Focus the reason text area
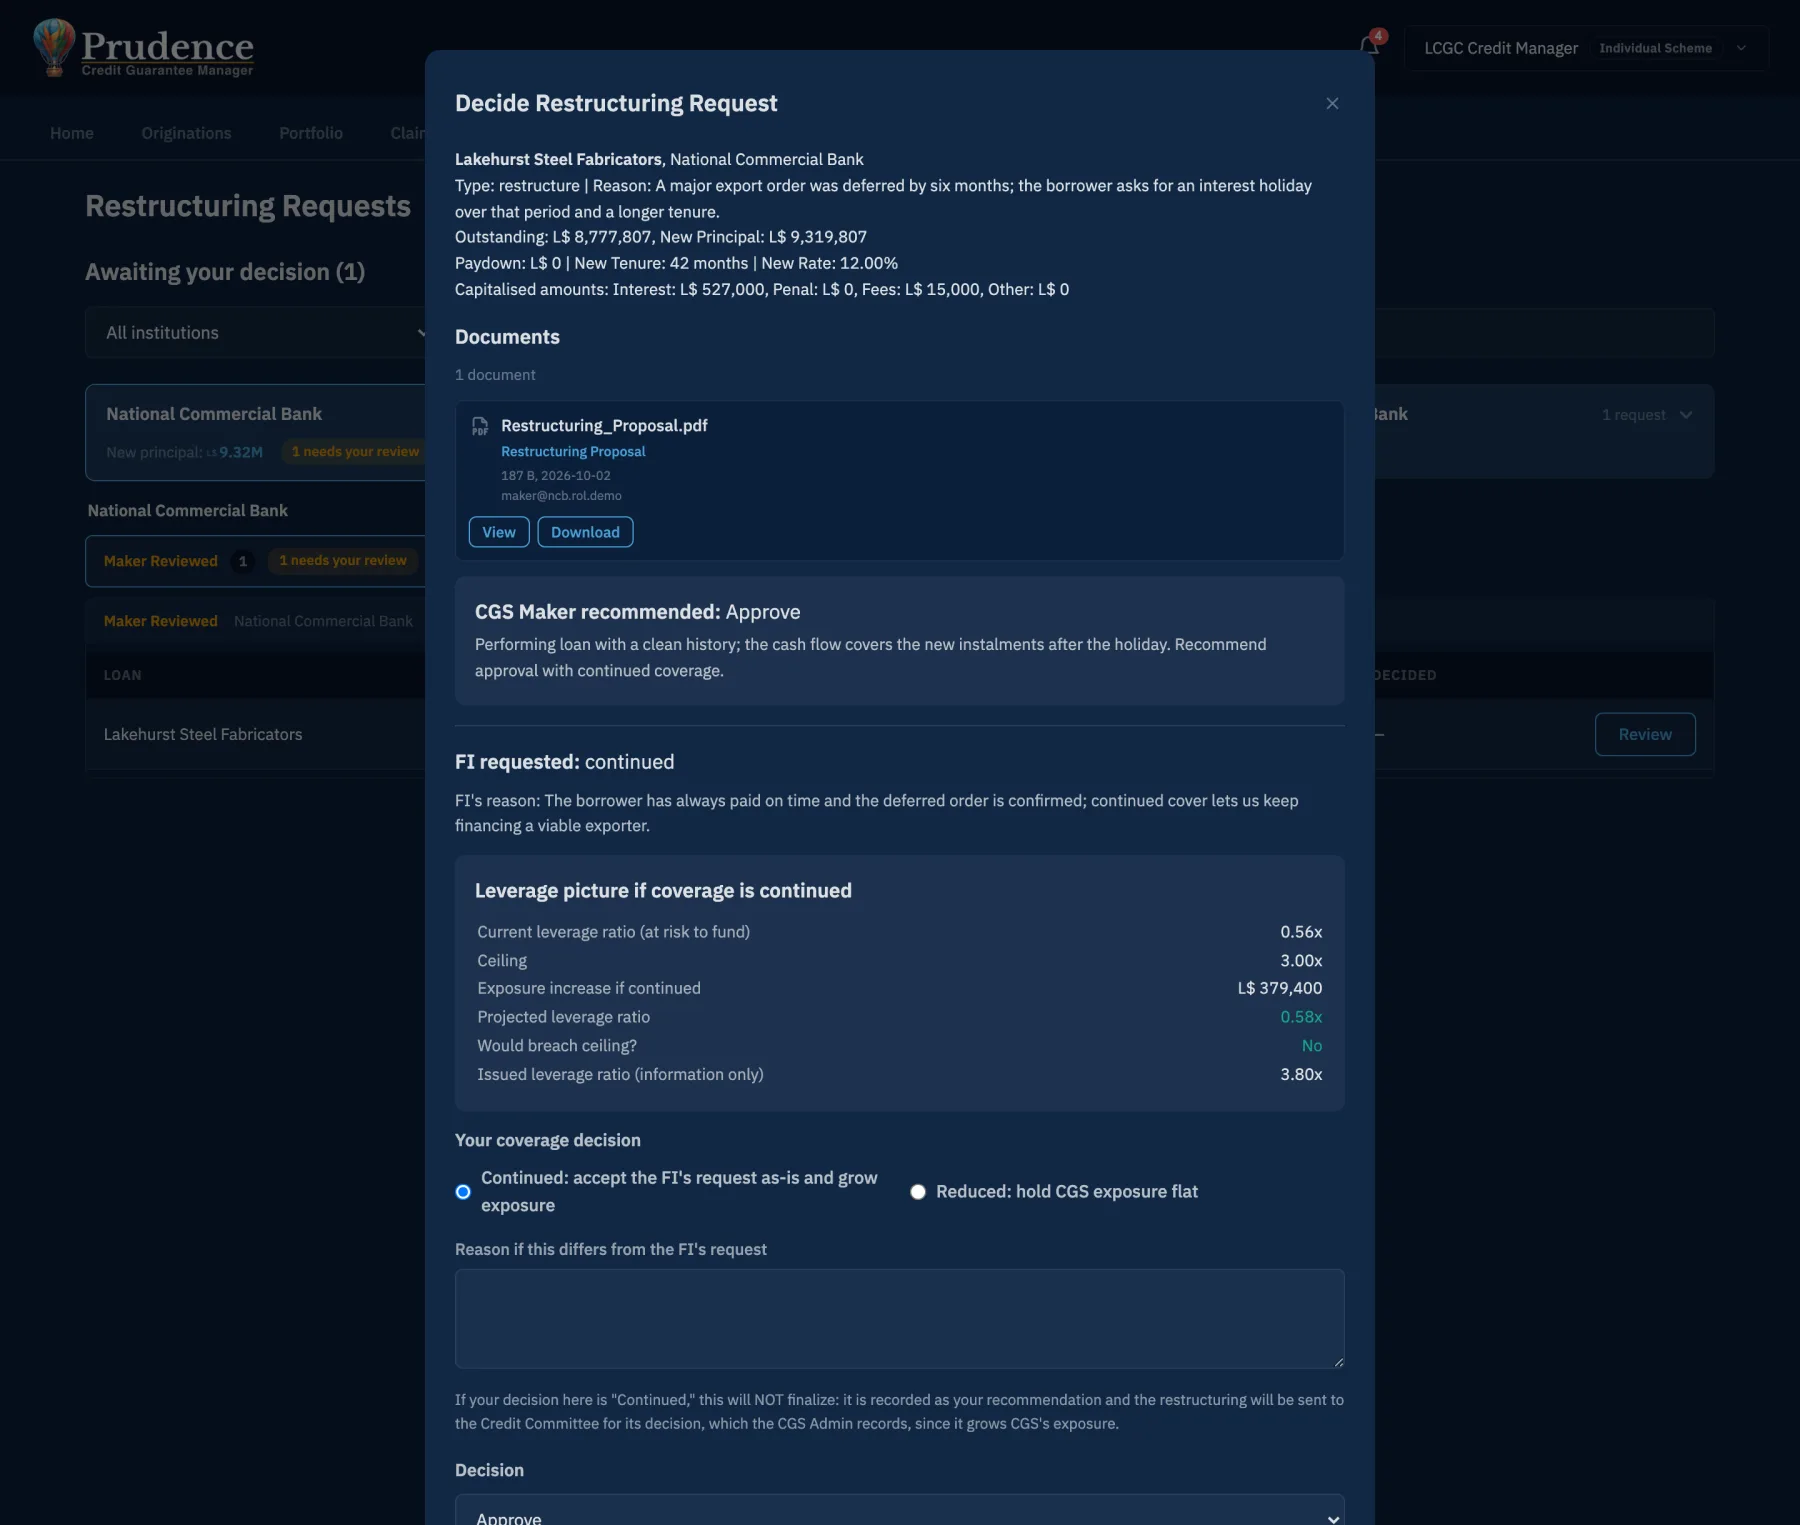This screenshot has height=1525, width=1800. [899, 1319]
